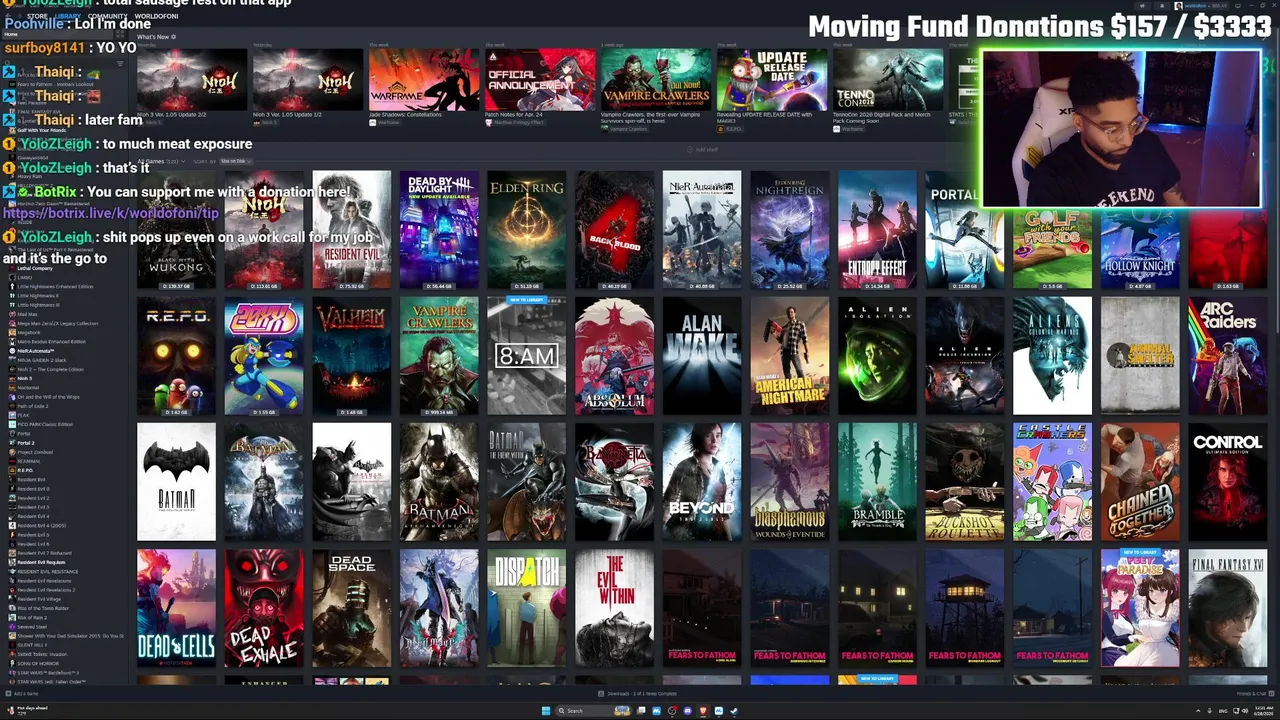Click the microphone icon in system tray
1280x720 pixels.
pos(1209,711)
